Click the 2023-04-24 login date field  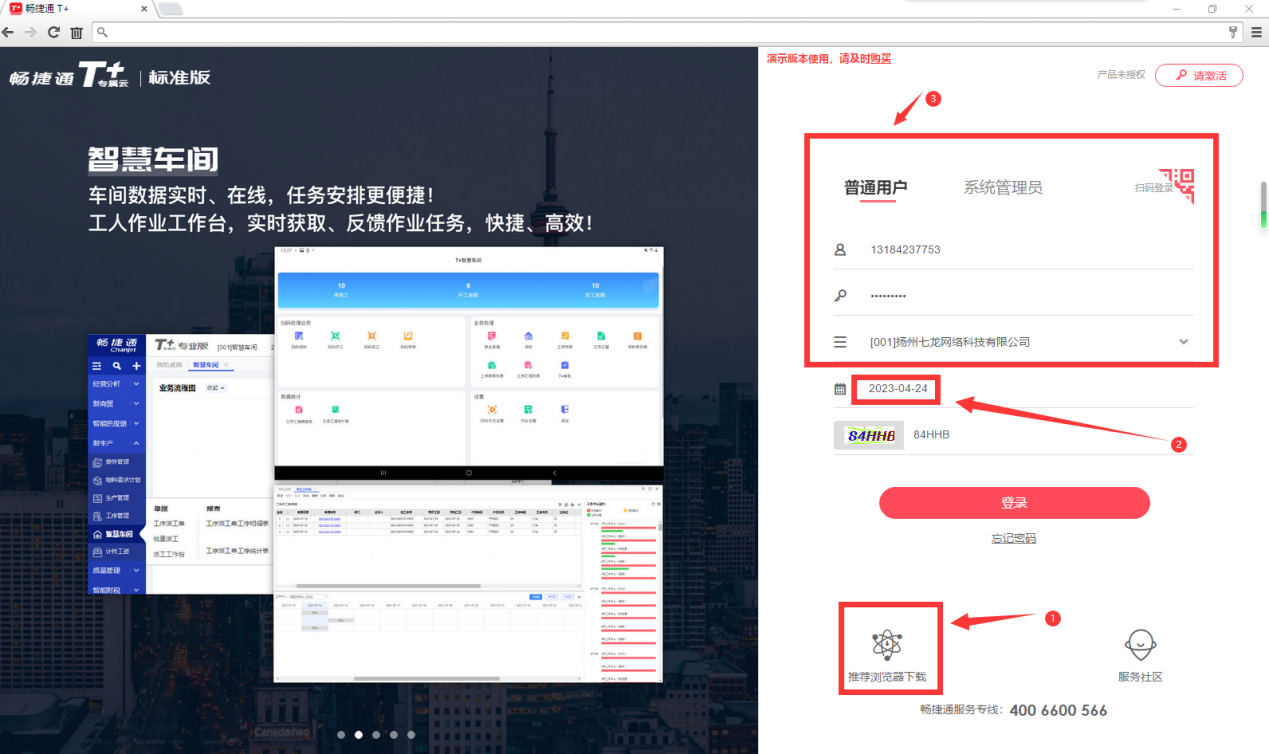pos(1014,389)
